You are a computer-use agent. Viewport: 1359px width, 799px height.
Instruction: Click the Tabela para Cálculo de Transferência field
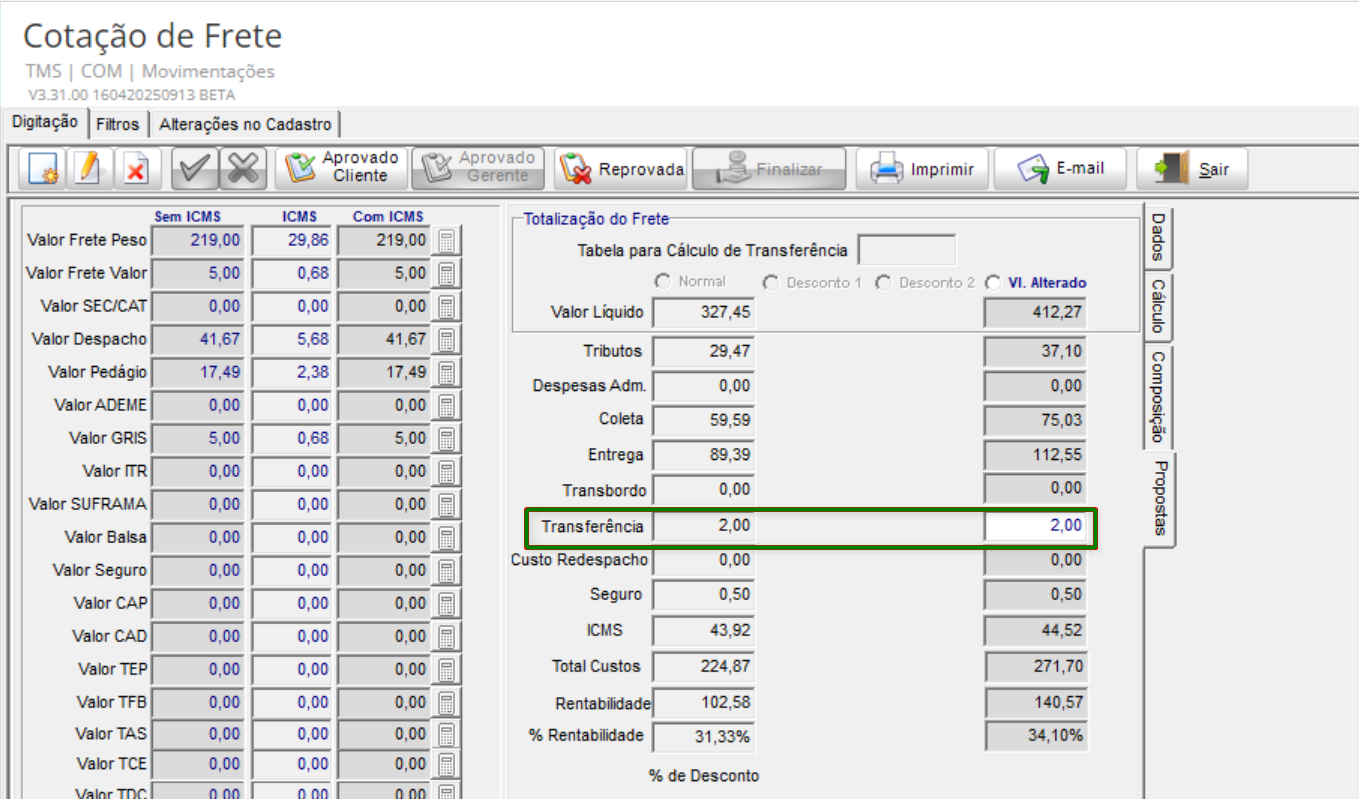(x=906, y=250)
